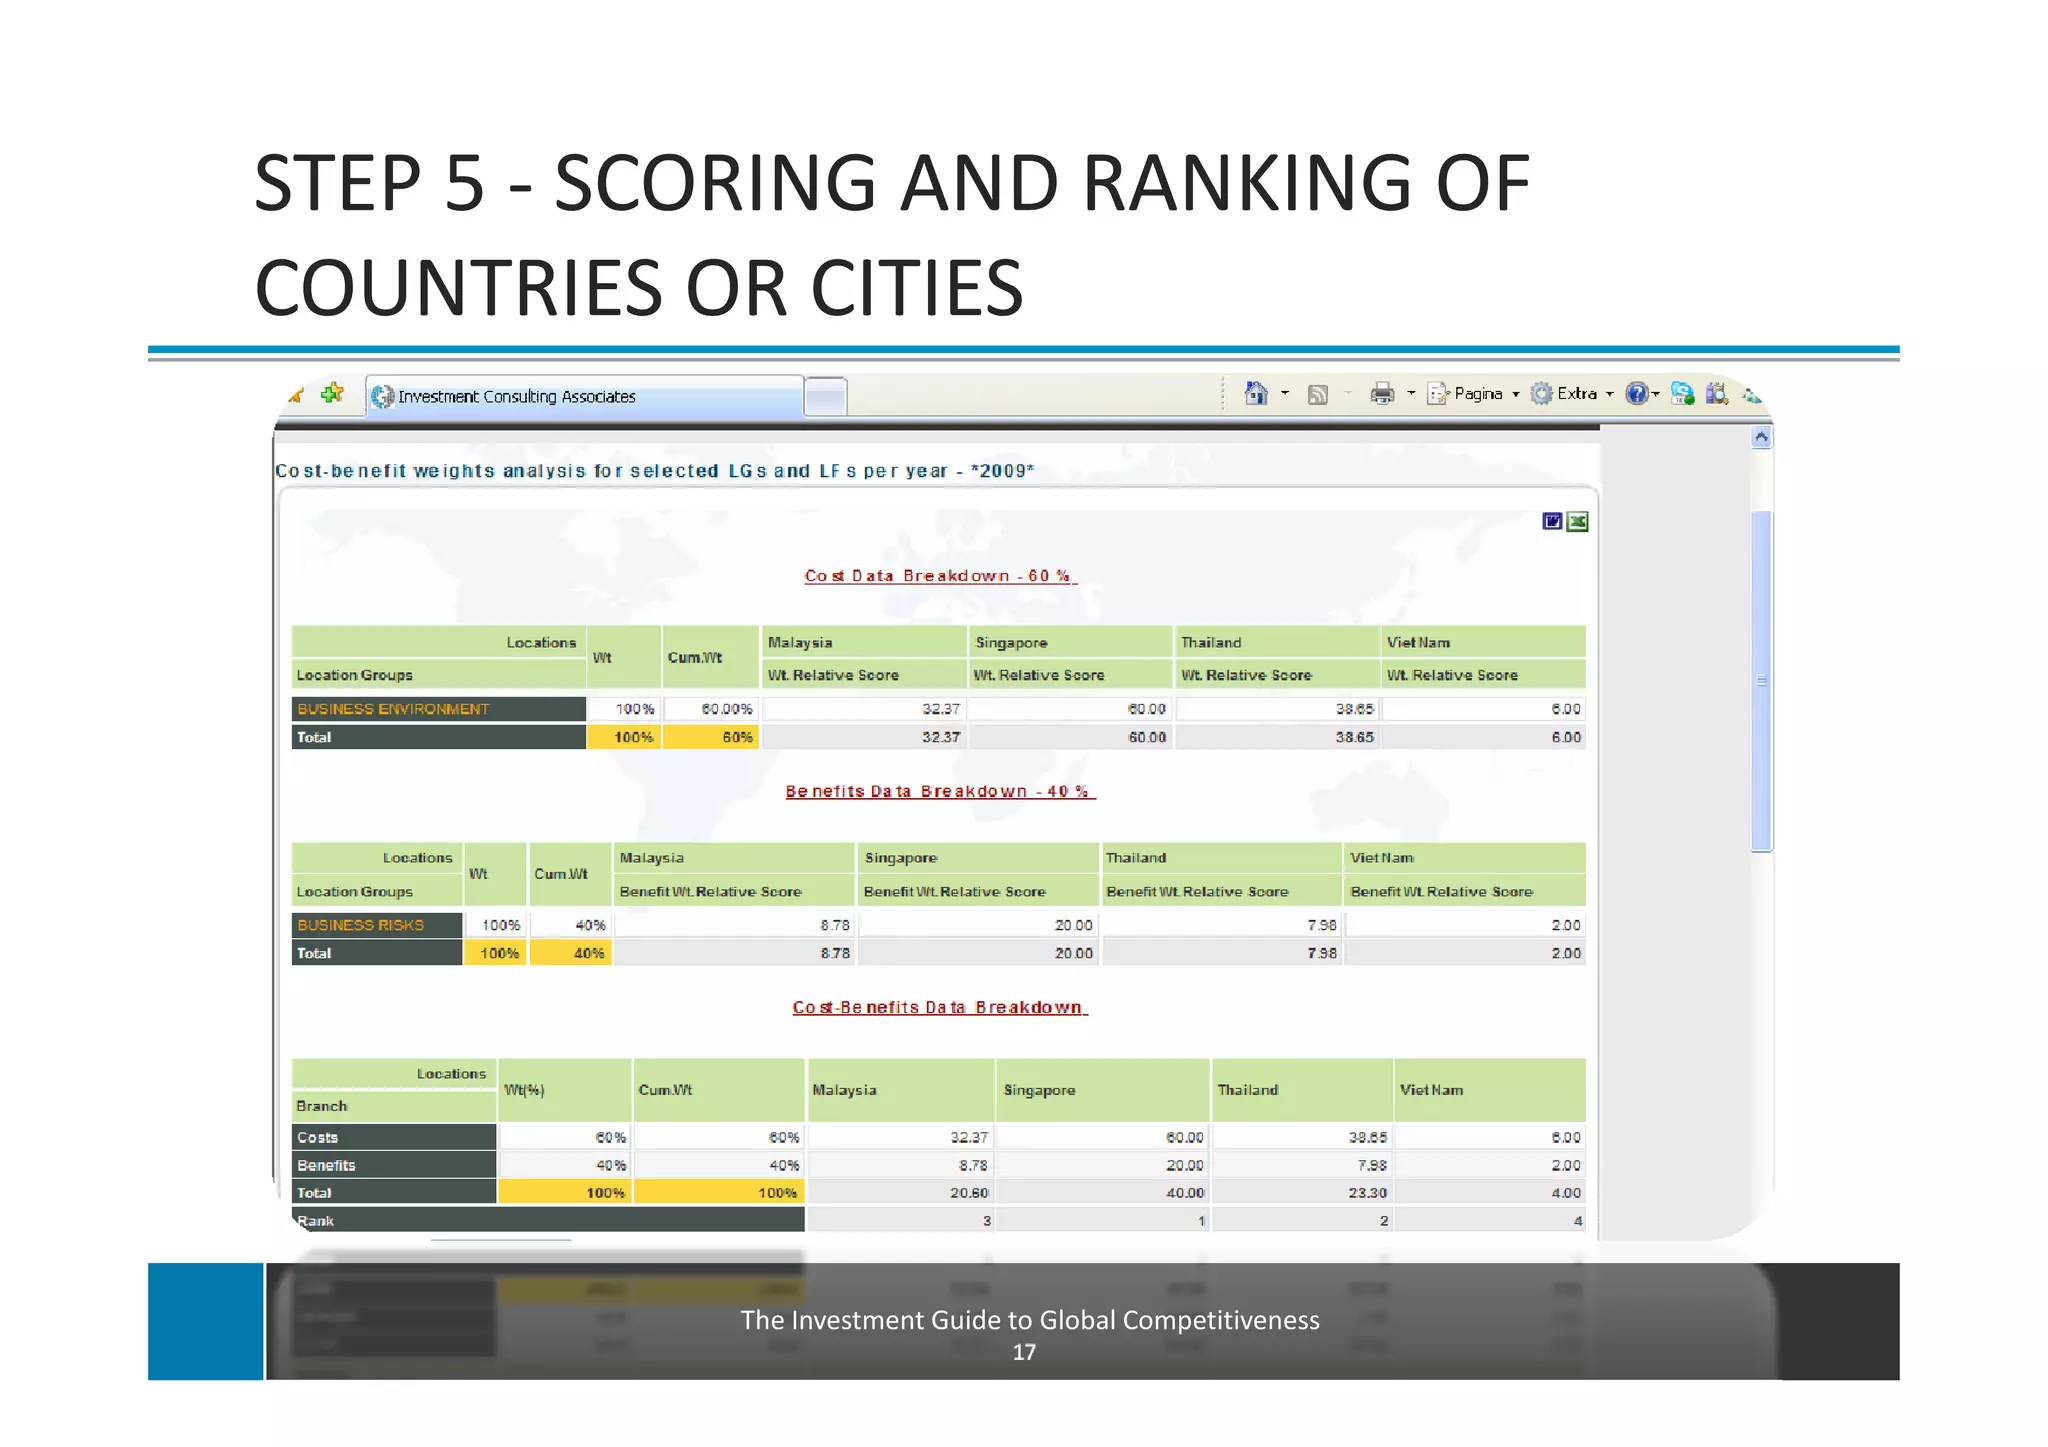
Task: Click yellow 60% total Cum.Wt cell
Action: pos(711,737)
